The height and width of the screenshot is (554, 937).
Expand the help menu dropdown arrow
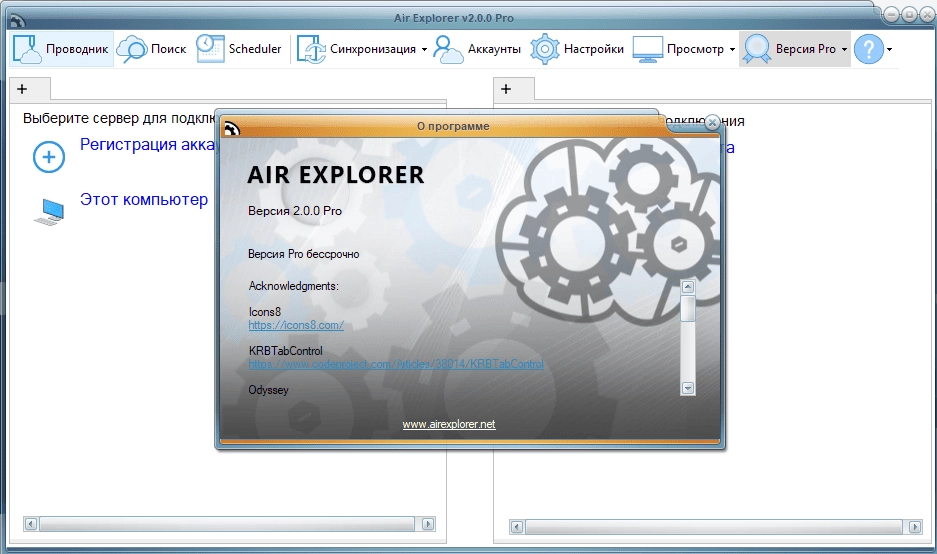(x=890, y=50)
